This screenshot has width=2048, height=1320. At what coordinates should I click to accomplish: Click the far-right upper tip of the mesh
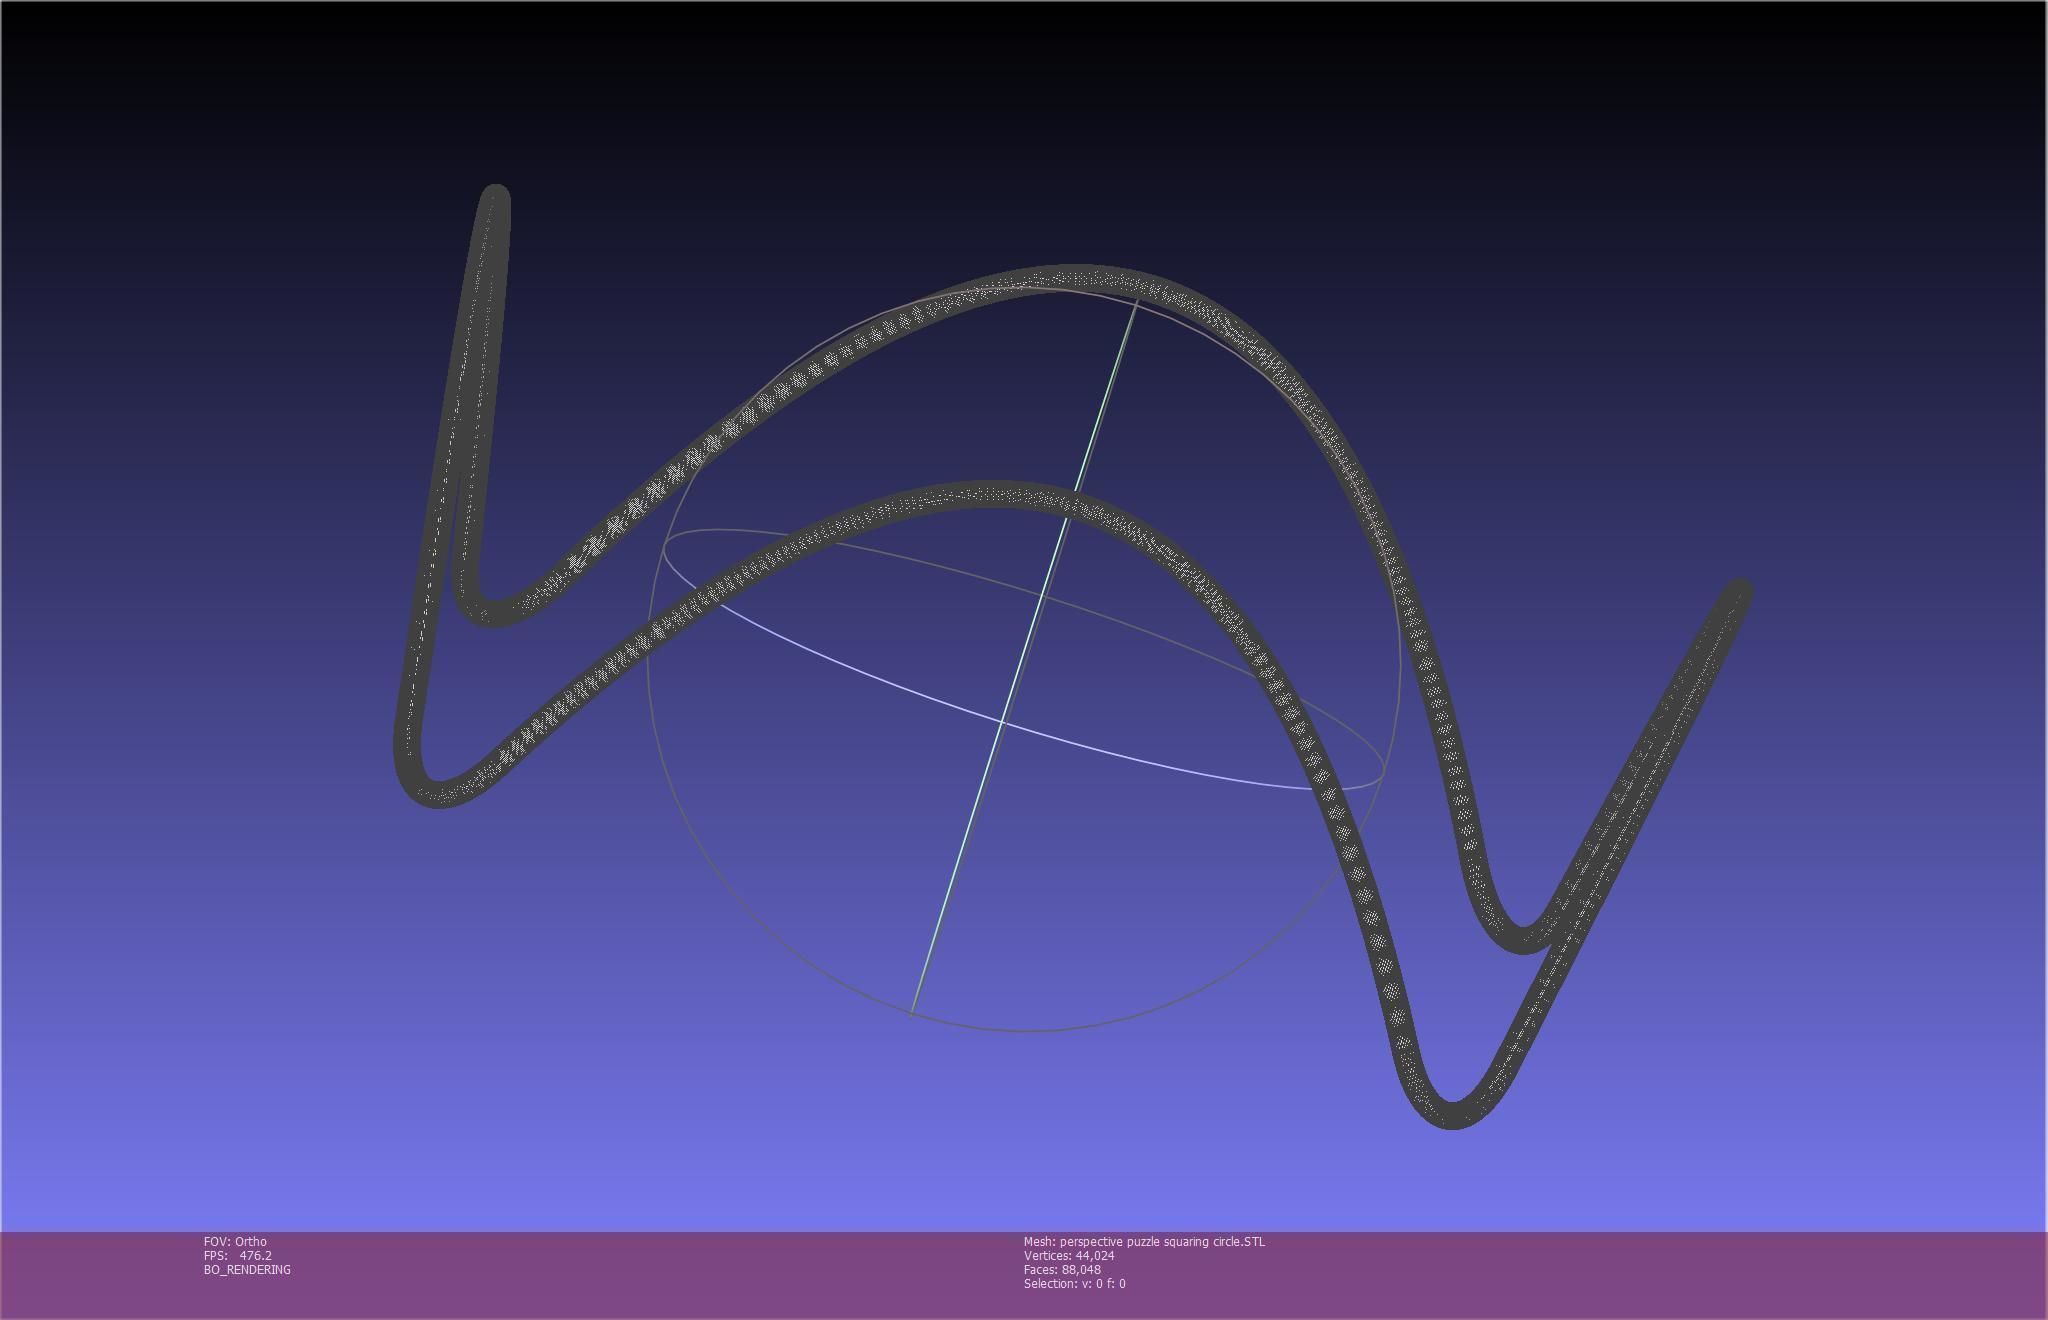click(1738, 593)
